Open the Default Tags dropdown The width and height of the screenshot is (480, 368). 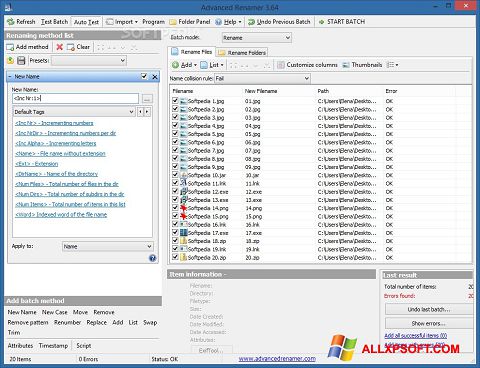[74, 112]
